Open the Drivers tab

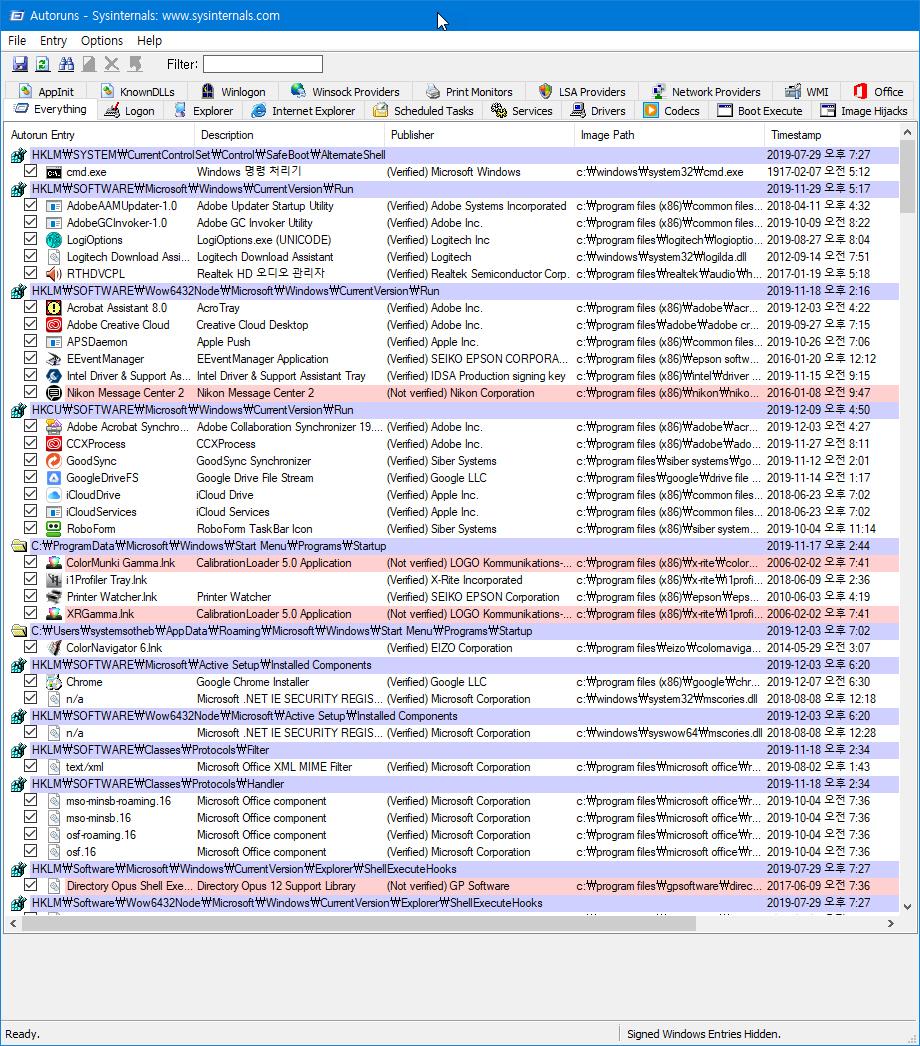598,111
